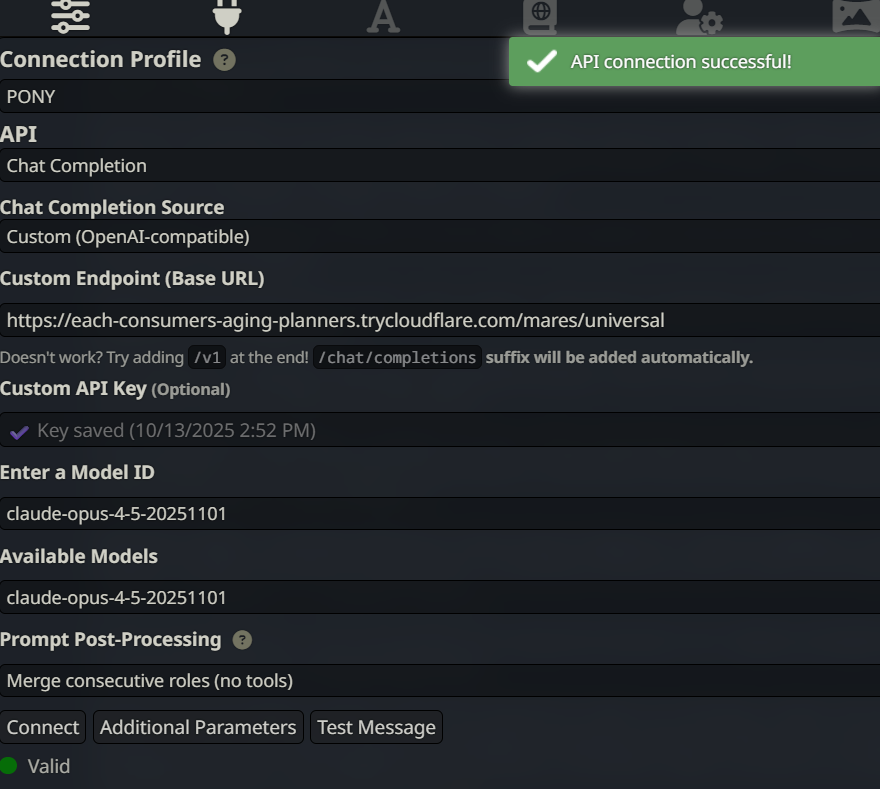Click the Custom API Key field
The height and width of the screenshot is (789, 880).
tap(440, 431)
